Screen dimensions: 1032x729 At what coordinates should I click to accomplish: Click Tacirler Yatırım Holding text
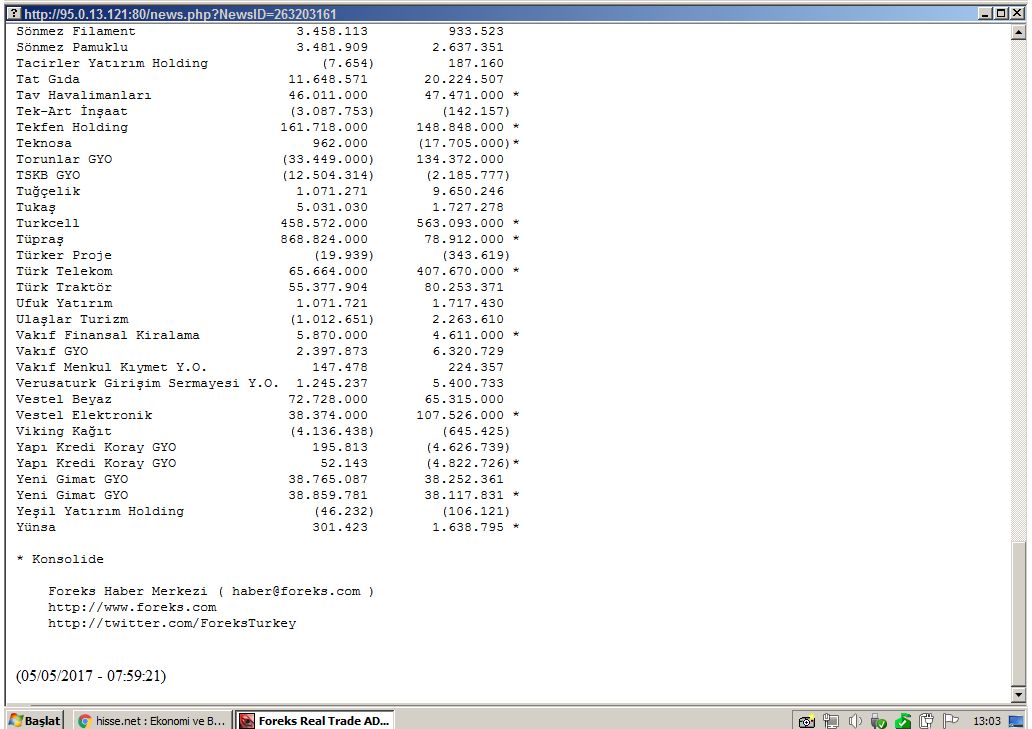coord(112,63)
